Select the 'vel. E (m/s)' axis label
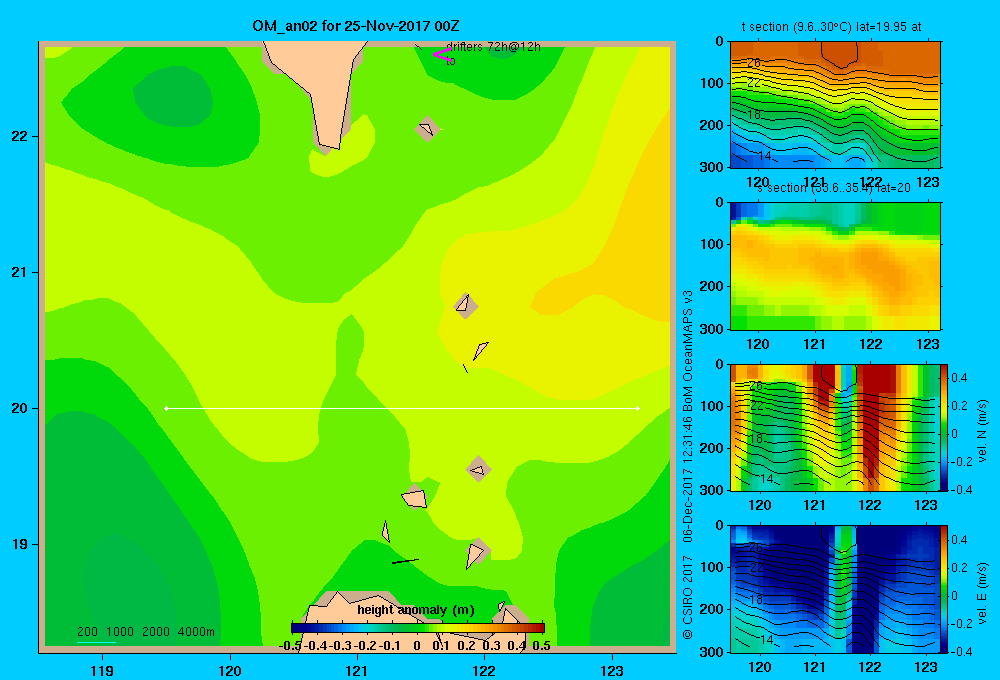Image resolution: width=1000 pixels, height=680 pixels. pyautogui.click(x=982, y=592)
